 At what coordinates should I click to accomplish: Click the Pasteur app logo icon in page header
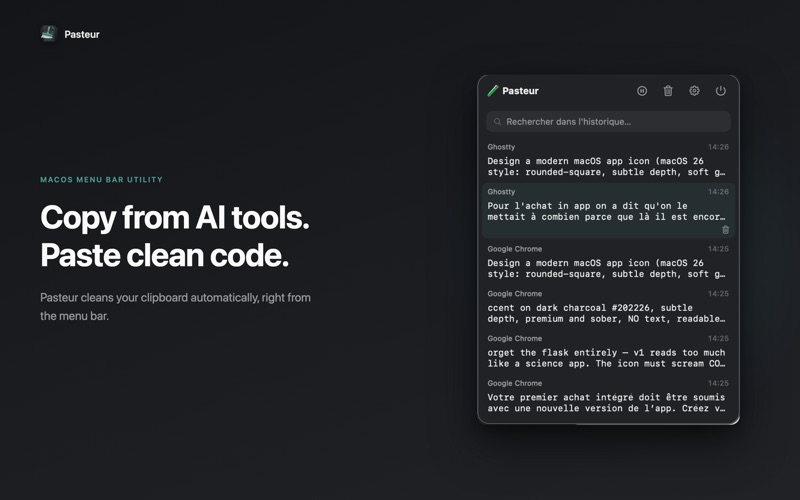coord(48,34)
